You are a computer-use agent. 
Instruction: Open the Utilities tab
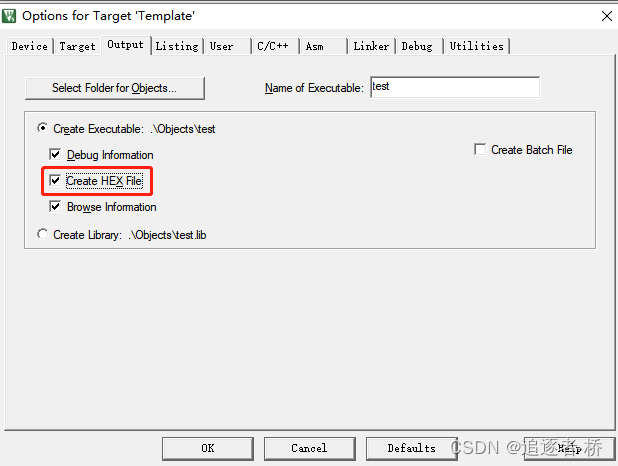(477, 47)
